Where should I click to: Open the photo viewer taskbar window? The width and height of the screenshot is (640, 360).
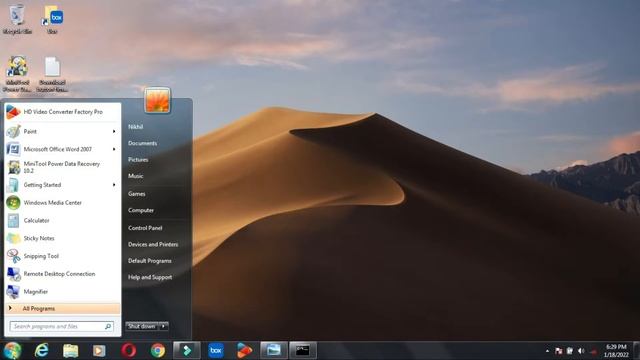pos(274,351)
